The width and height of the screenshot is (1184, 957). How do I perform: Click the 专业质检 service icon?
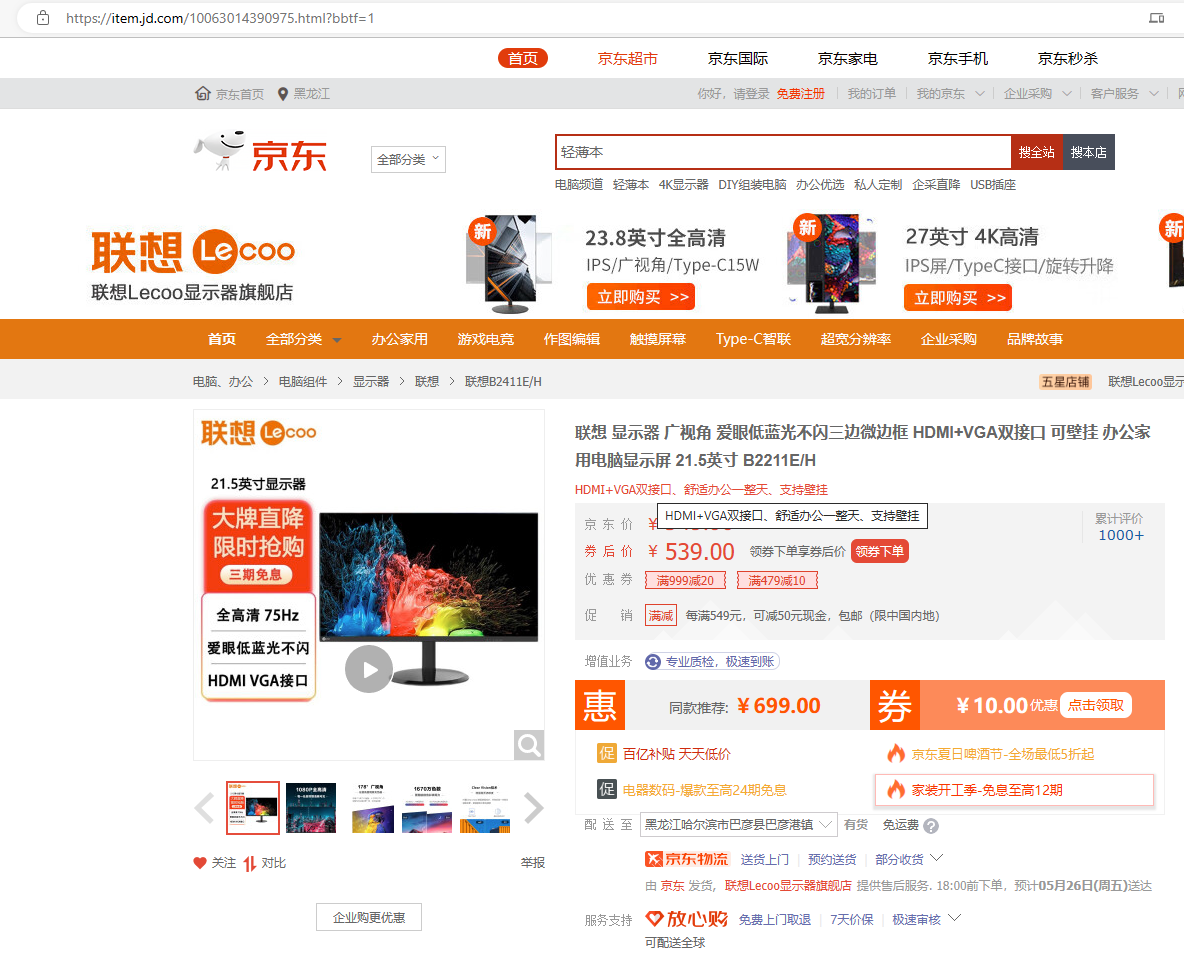pos(653,662)
